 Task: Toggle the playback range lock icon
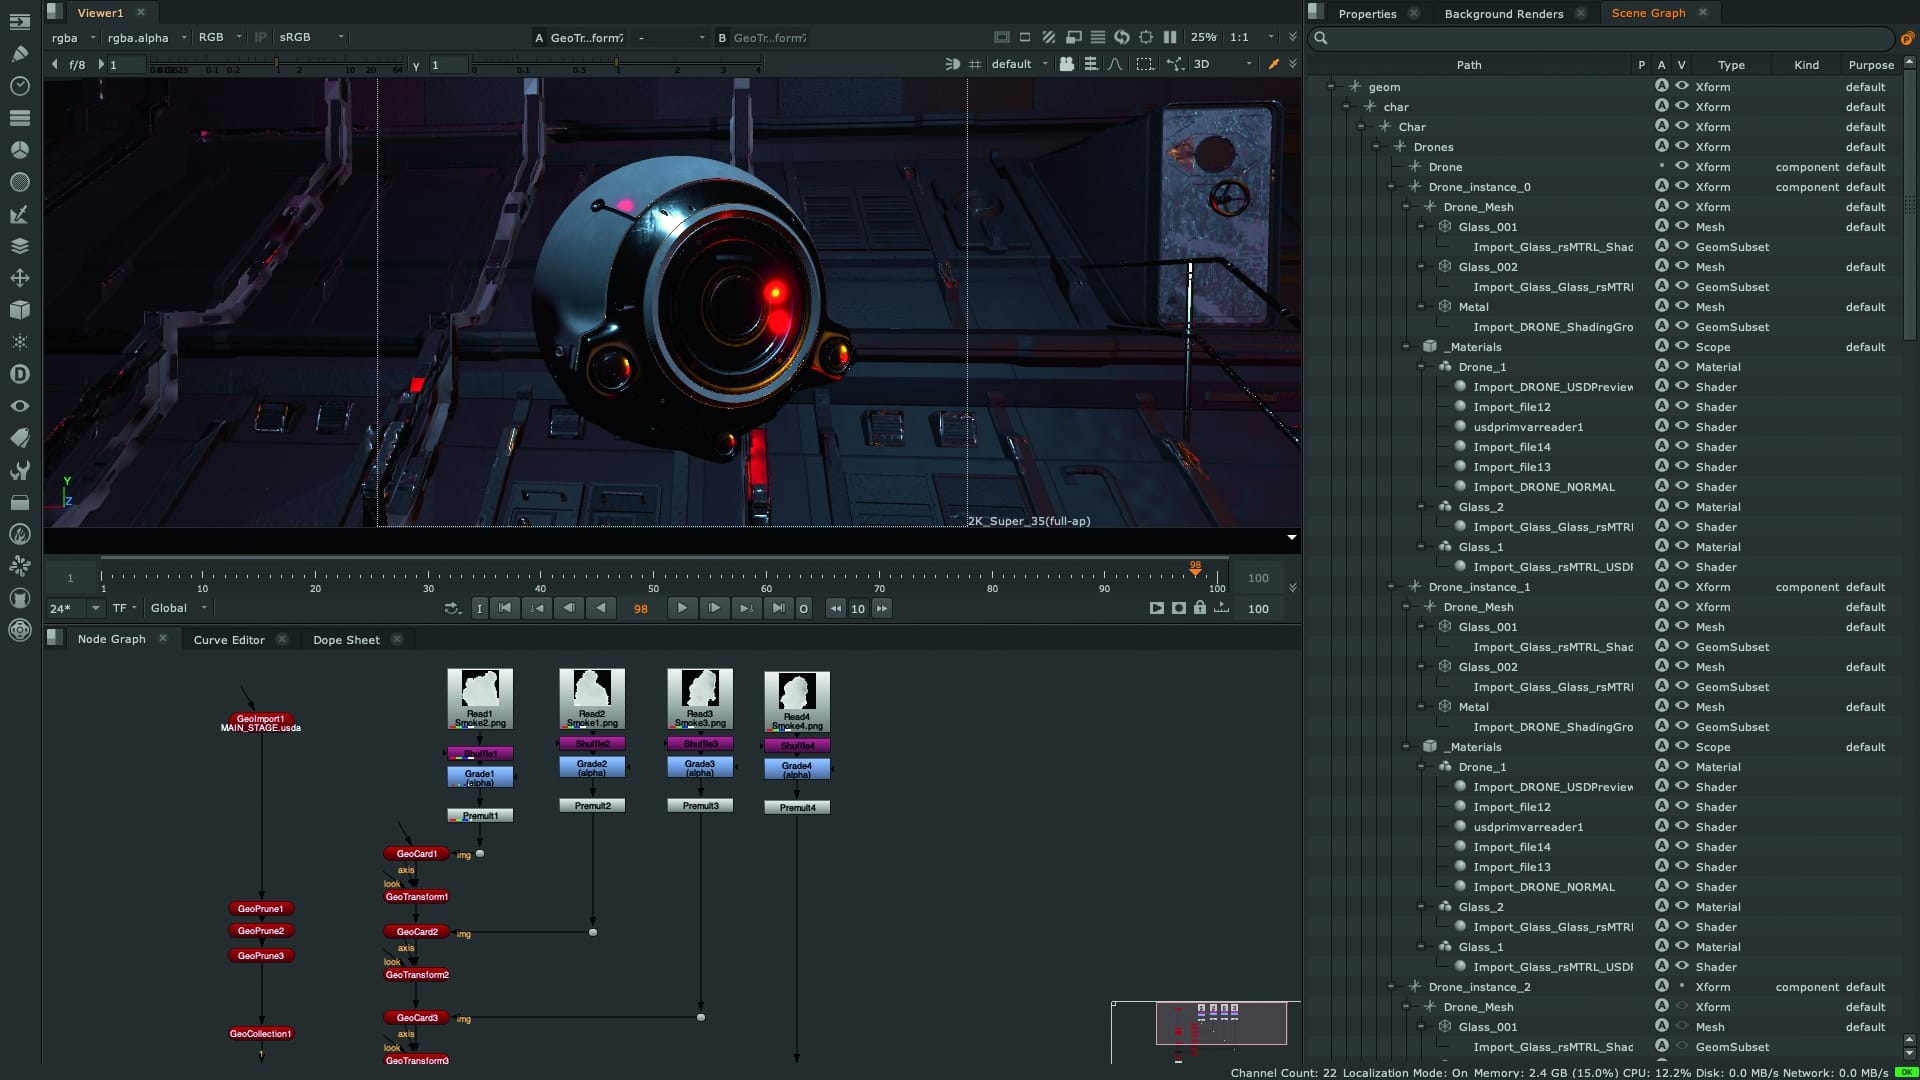pyautogui.click(x=1201, y=608)
